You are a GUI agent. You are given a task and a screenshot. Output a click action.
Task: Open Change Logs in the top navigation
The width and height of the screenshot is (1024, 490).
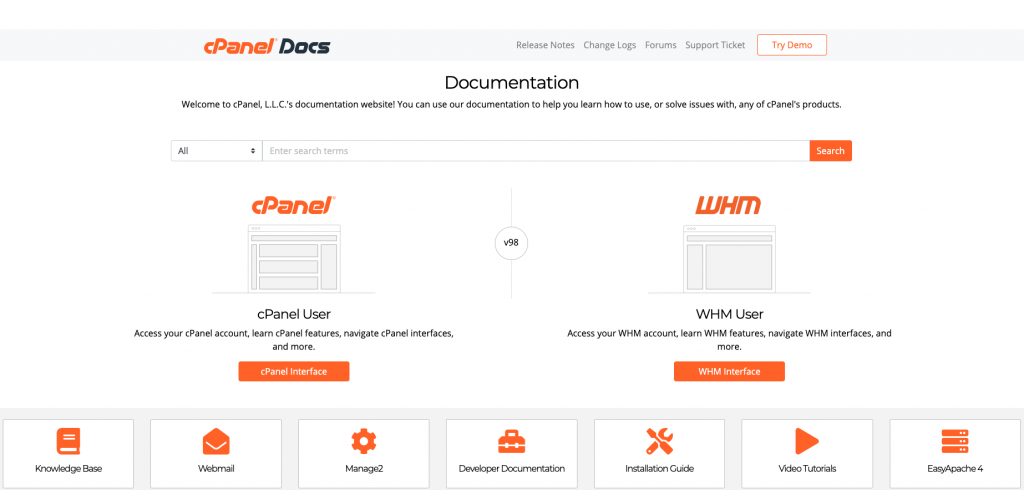tap(609, 45)
